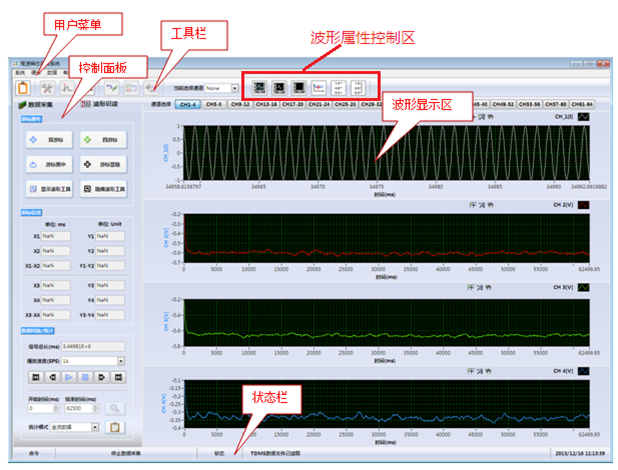Click the end time stepper arrows at 62500
This screenshot has height=470, width=618.
coord(96,408)
